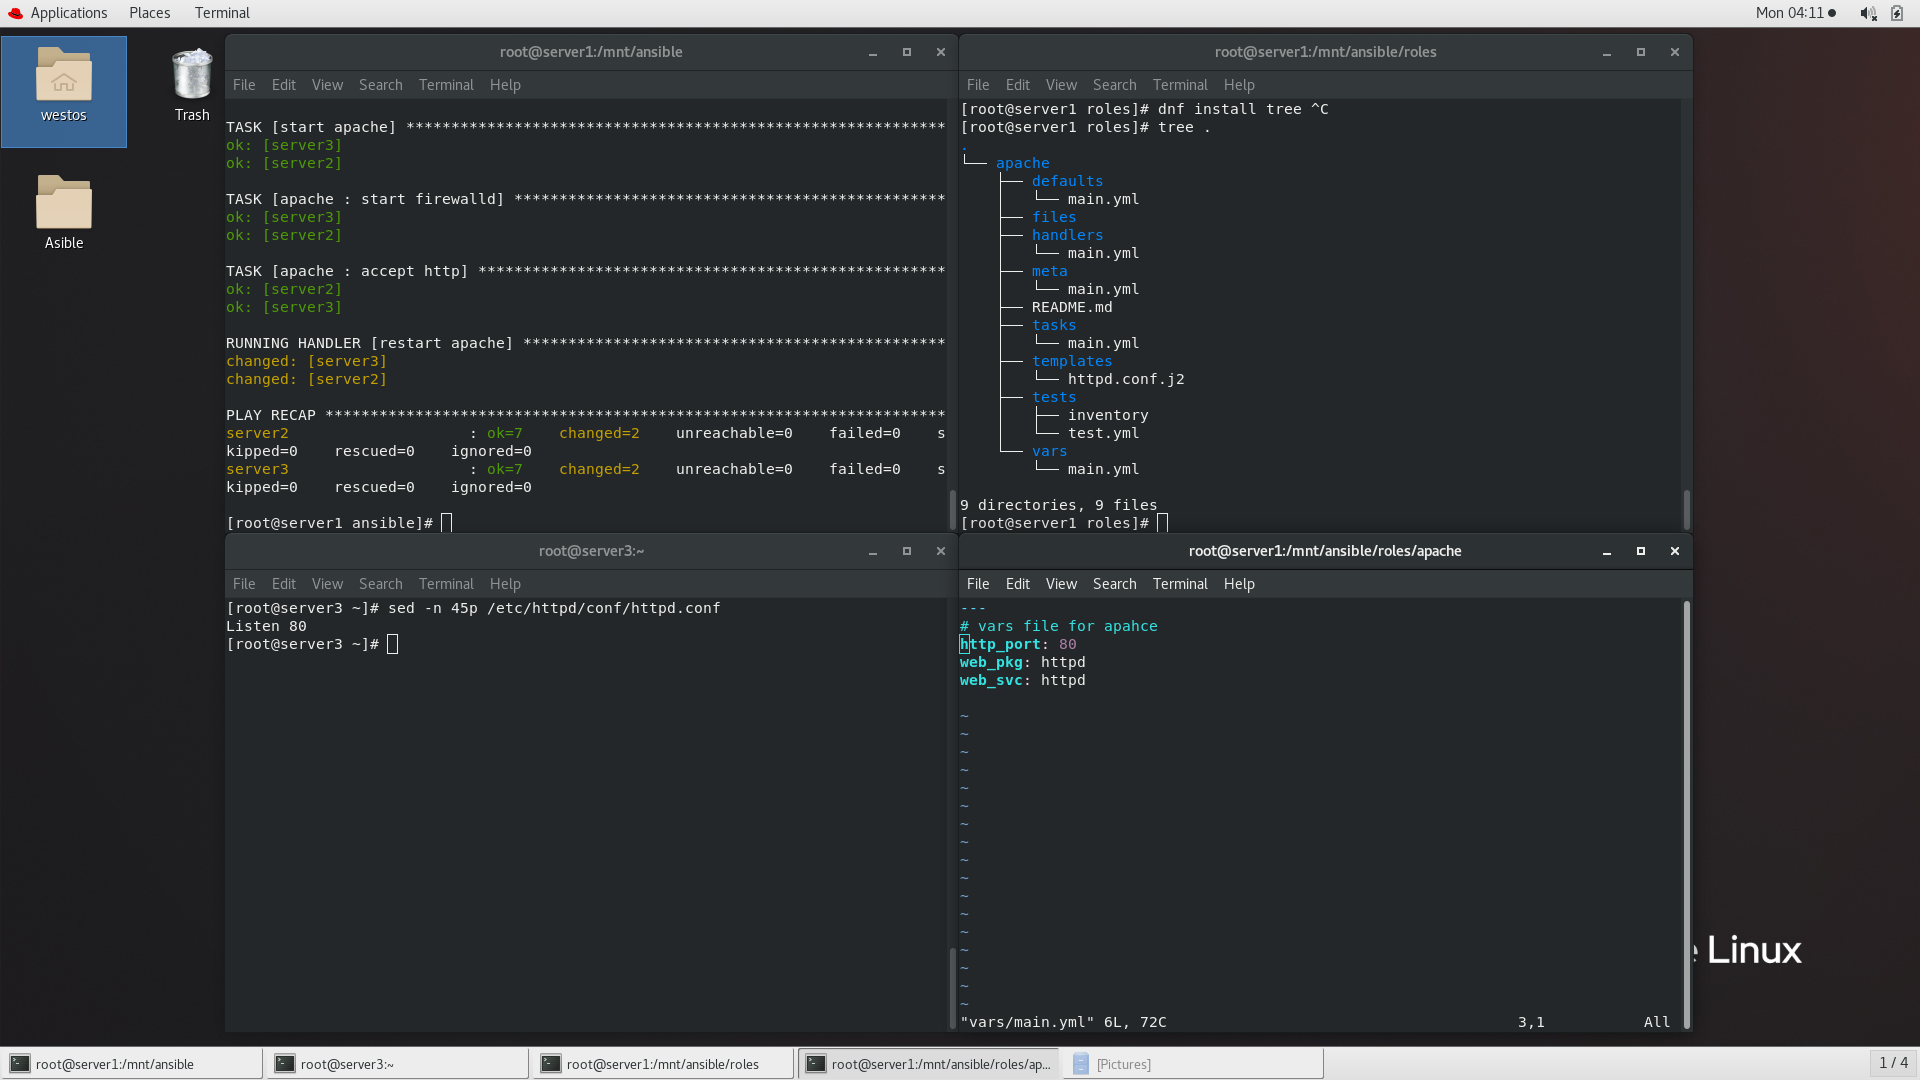Click the red hat Applications icon
The height and width of the screenshot is (1080, 1920).
(15, 13)
